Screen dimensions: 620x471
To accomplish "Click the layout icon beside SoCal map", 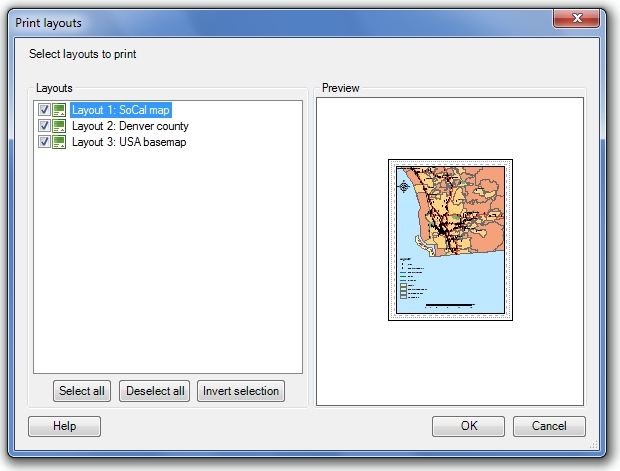I will [x=60, y=110].
